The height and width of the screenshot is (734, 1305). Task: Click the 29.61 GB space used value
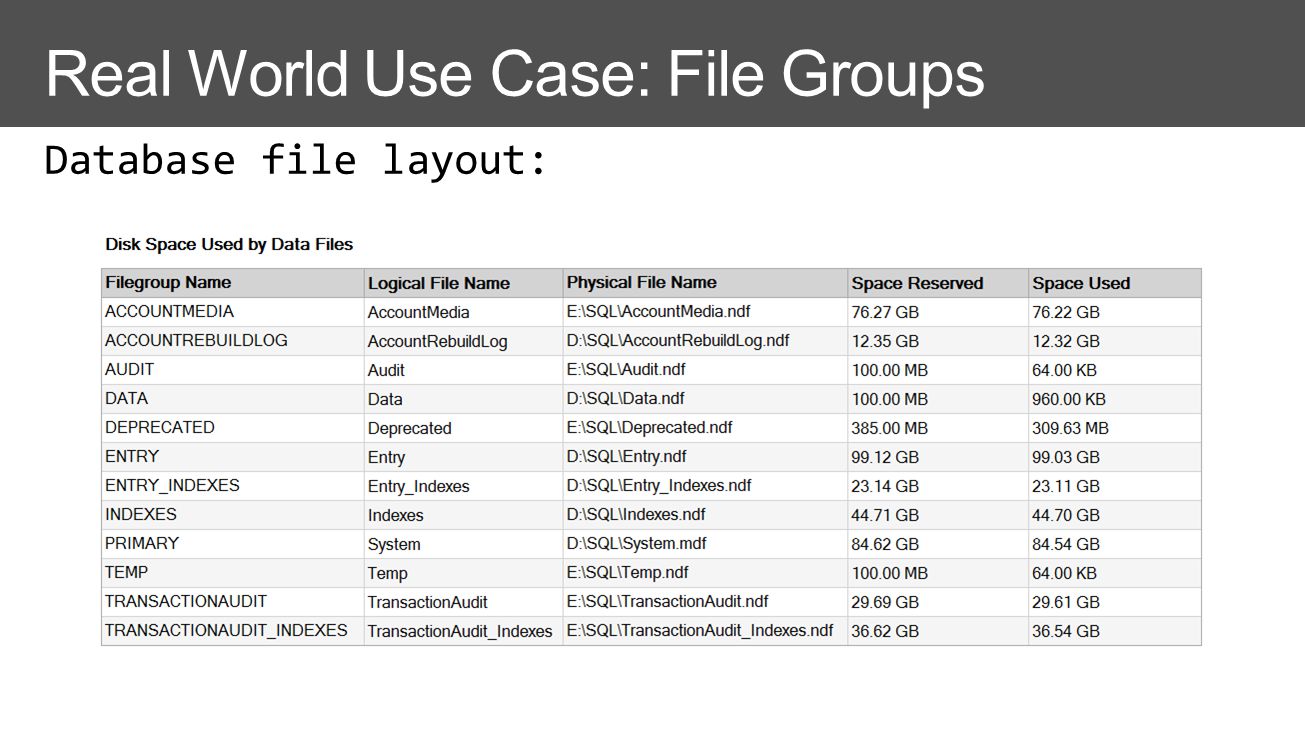coord(1066,603)
